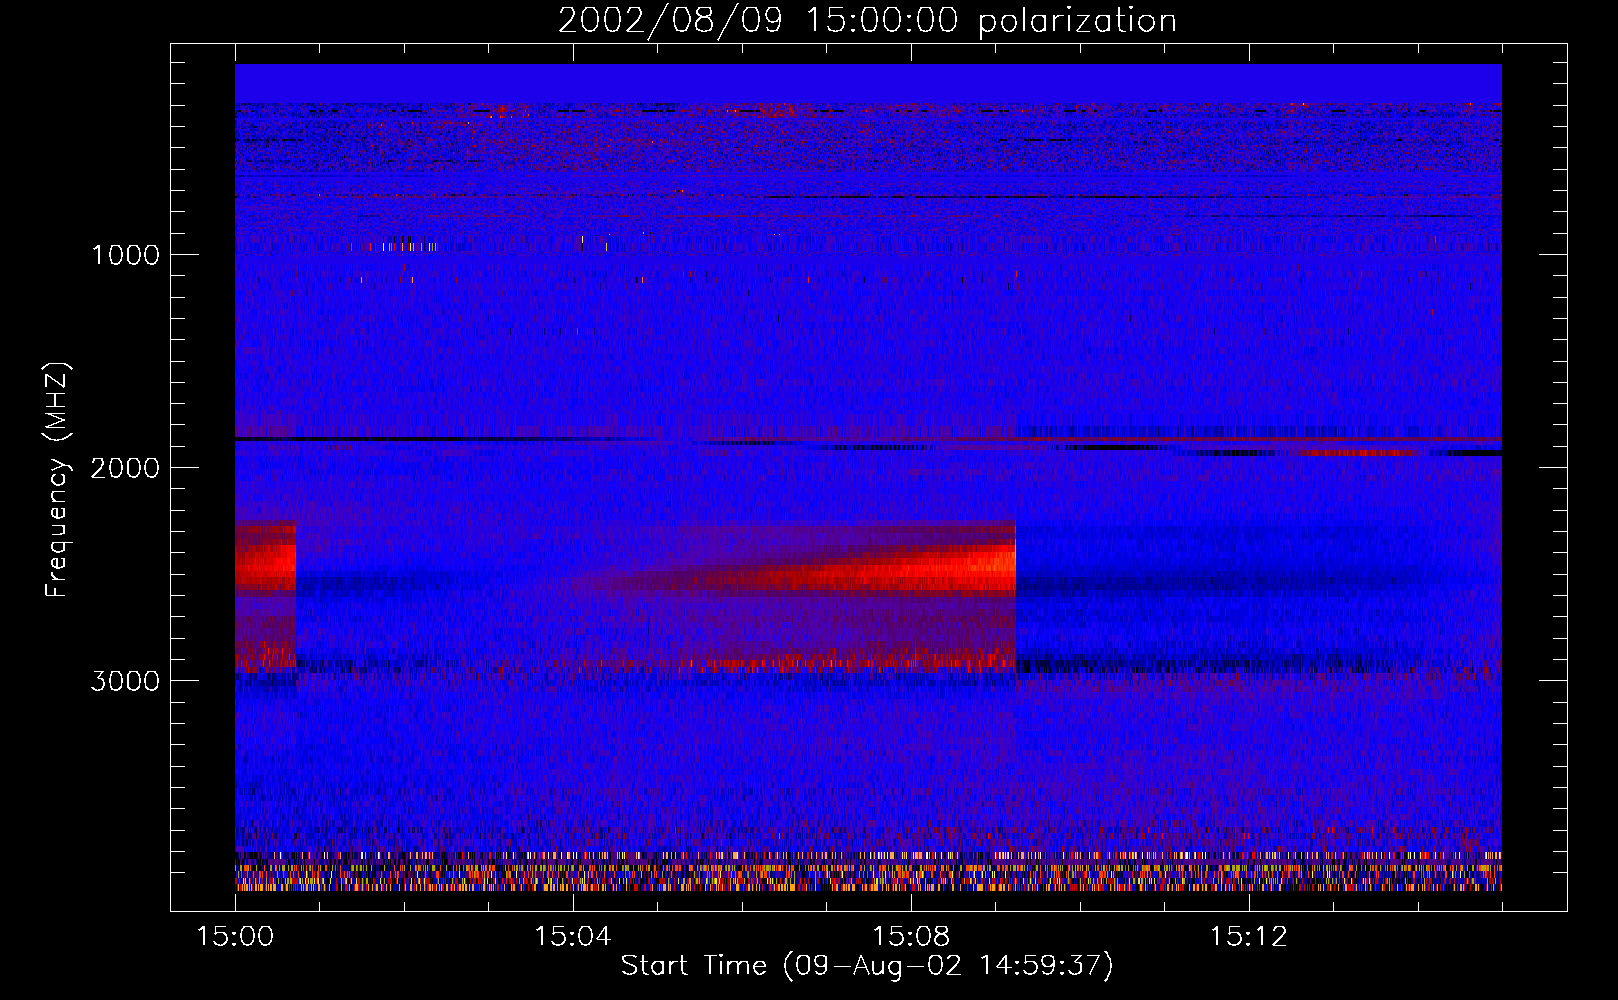Click the 15:04 time axis label
Screen dimensions: 1618x1000
[573, 937]
